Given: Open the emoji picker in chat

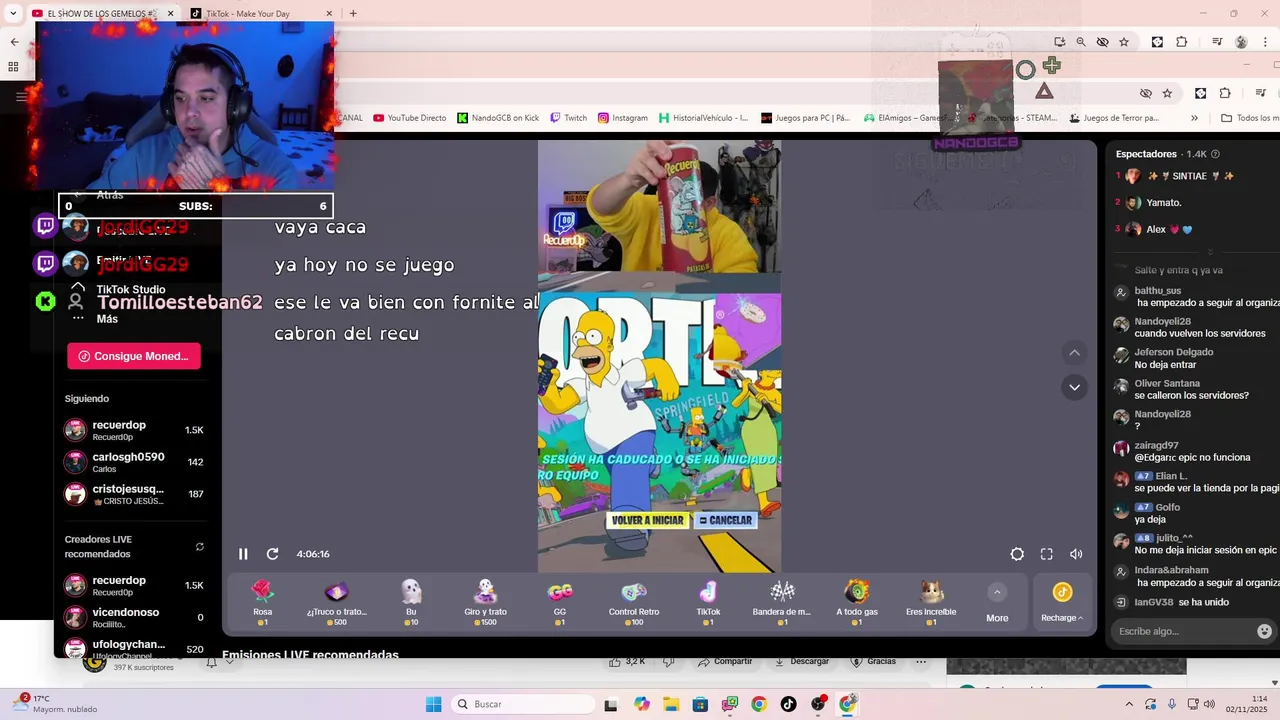Looking at the screenshot, I should [1264, 631].
